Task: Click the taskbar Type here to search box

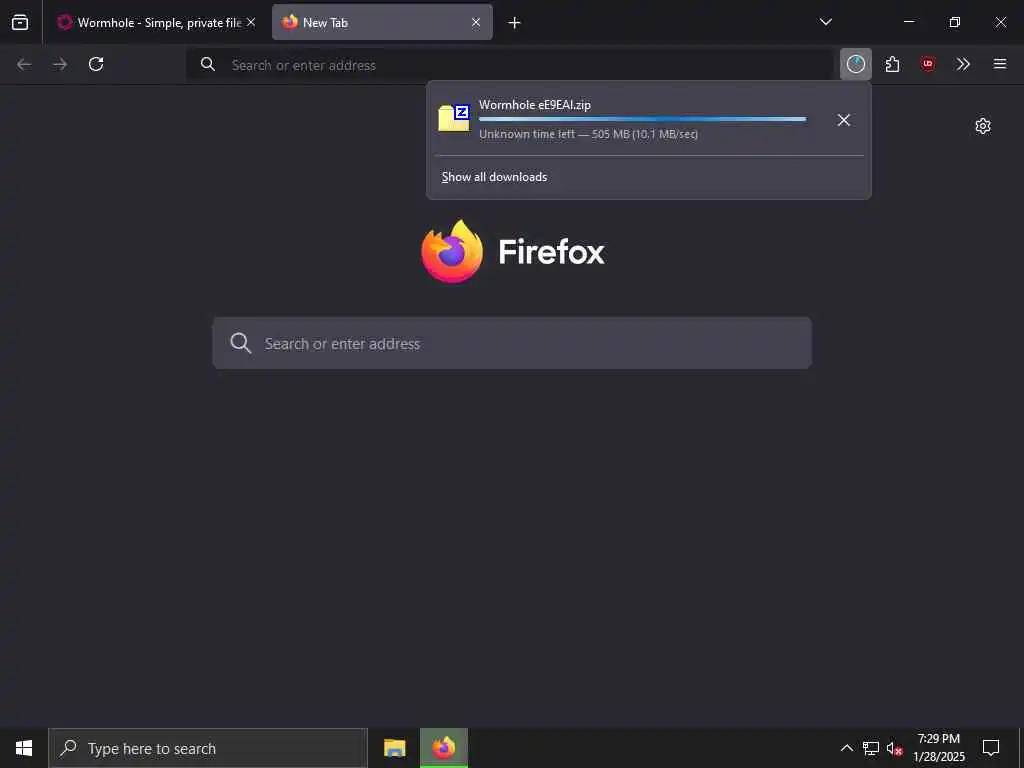Action: 208,748
